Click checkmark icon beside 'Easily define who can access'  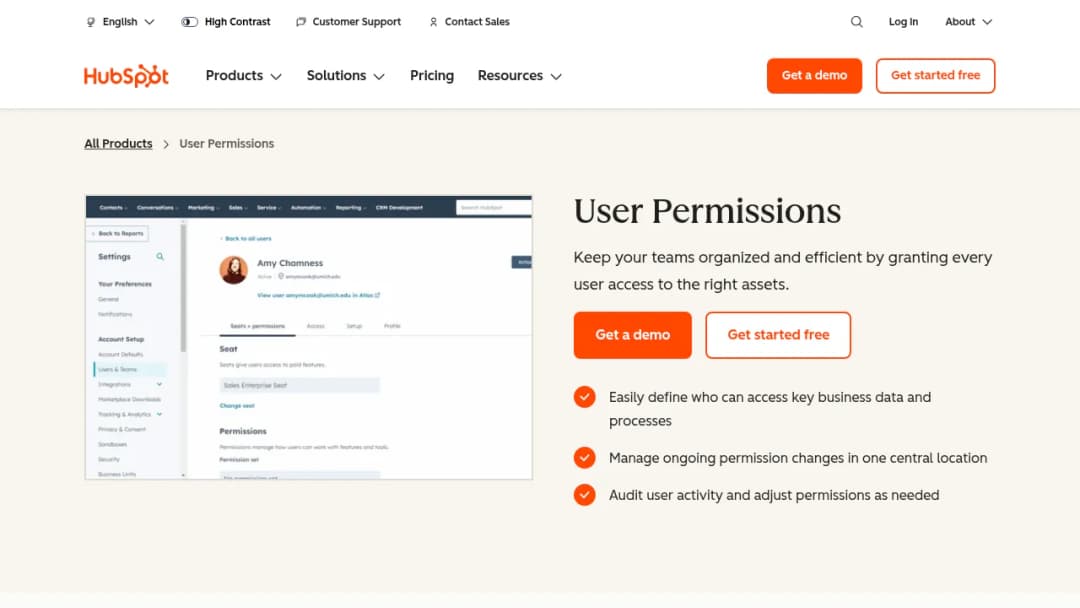[585, 397]
